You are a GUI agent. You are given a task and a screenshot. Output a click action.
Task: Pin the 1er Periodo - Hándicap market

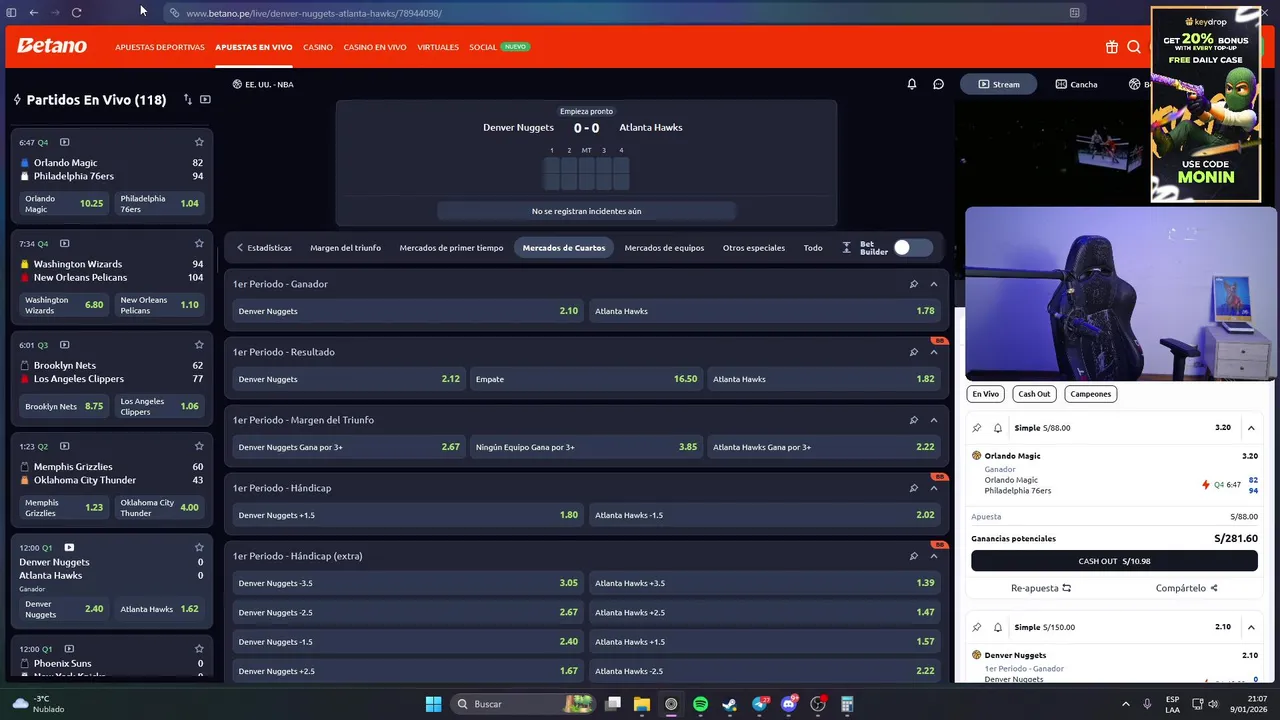(x=913, y=488)
